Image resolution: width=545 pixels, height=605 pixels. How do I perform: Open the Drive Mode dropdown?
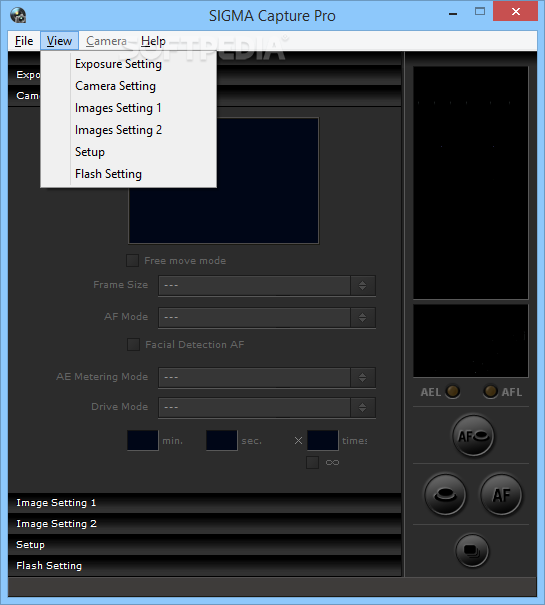267,407
